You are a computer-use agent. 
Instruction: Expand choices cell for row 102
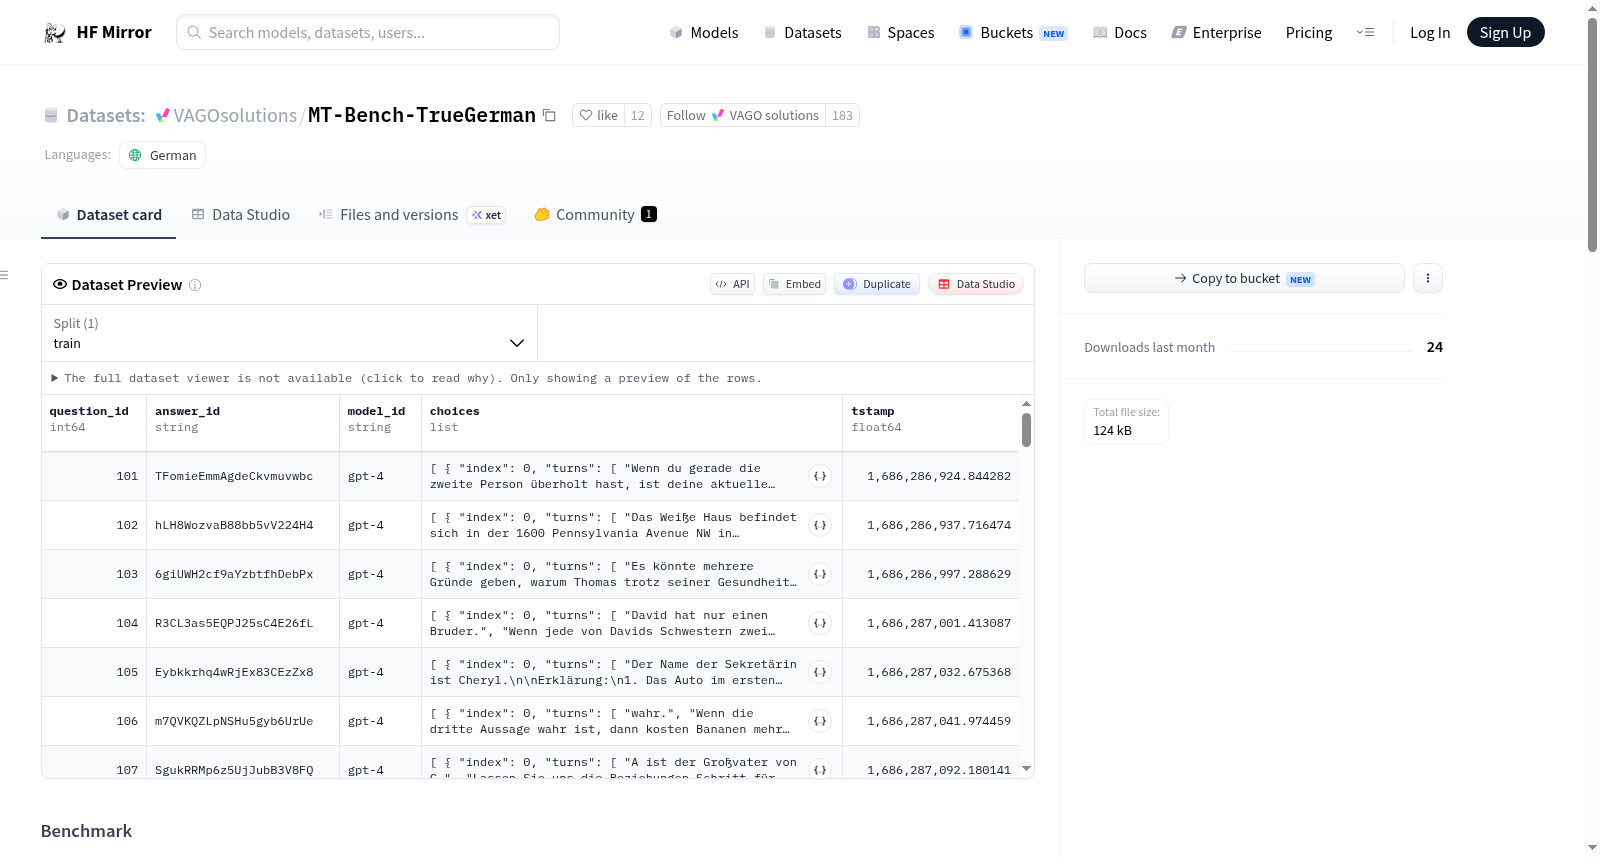pyautogui.click(x=820, y=525)
